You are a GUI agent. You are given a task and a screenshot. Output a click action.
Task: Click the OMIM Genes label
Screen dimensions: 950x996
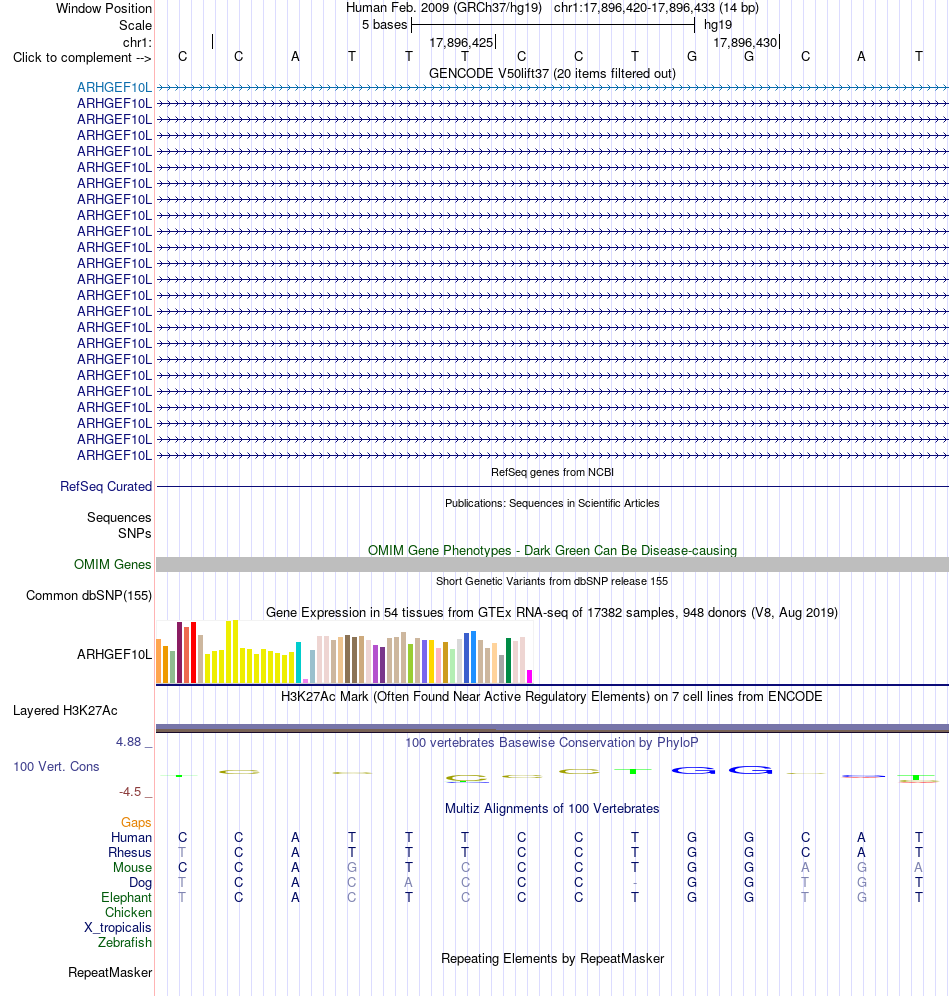pyautogui.click(x=112, y=565)
